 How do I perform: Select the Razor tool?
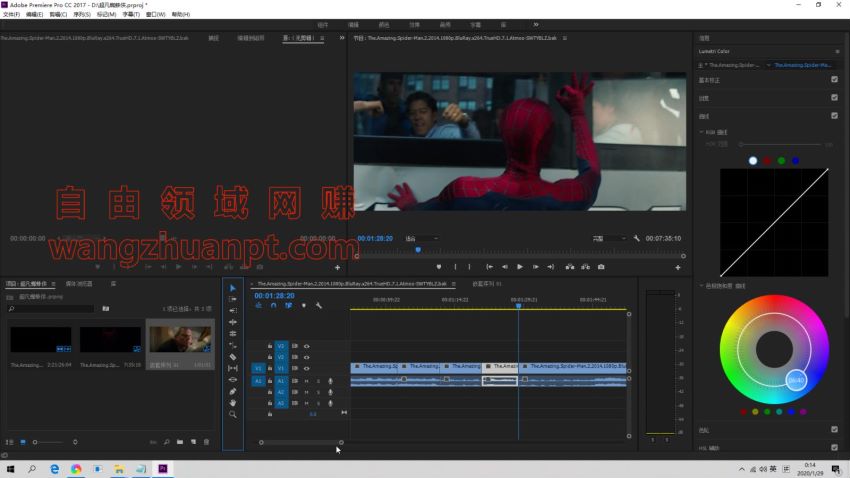click(x=233, y=357)
